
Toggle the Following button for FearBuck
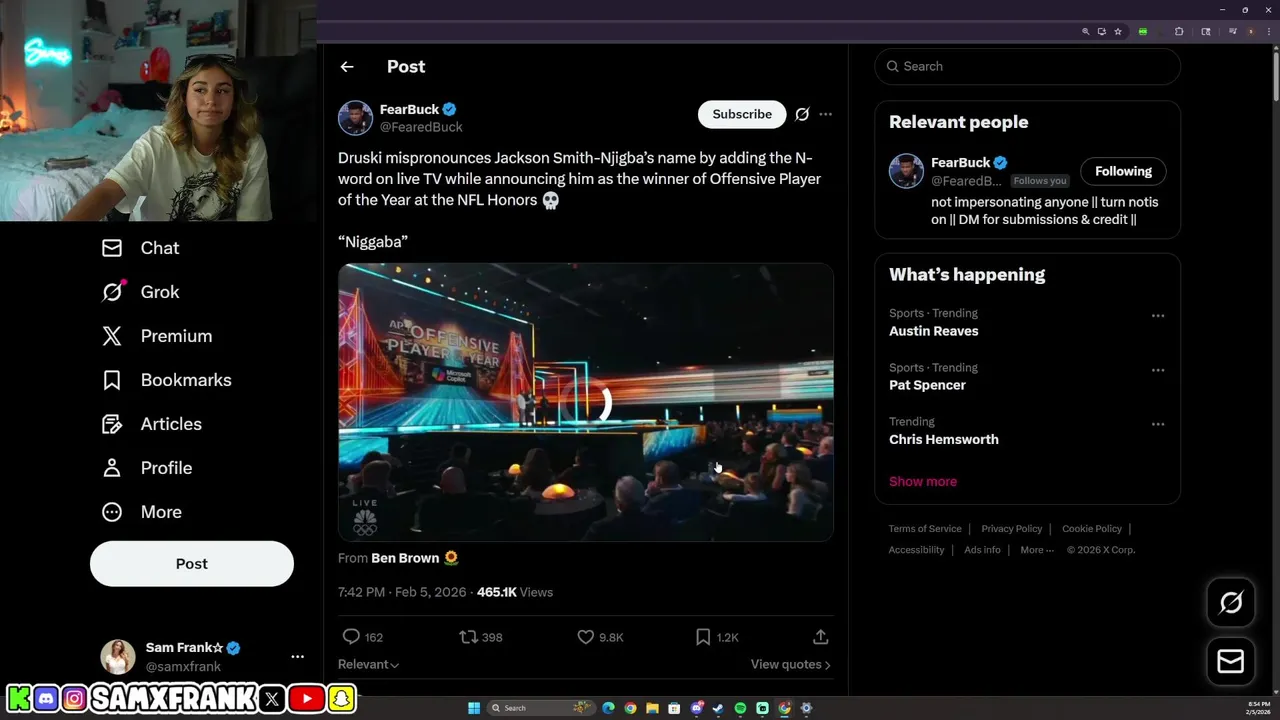tap(1123, 171)
